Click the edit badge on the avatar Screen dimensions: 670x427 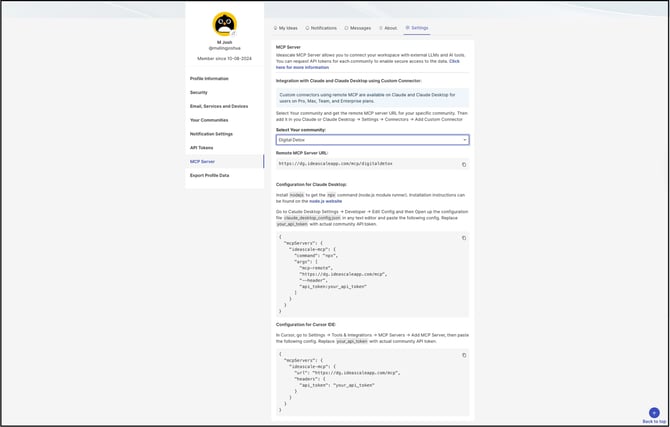coord(233,33)
